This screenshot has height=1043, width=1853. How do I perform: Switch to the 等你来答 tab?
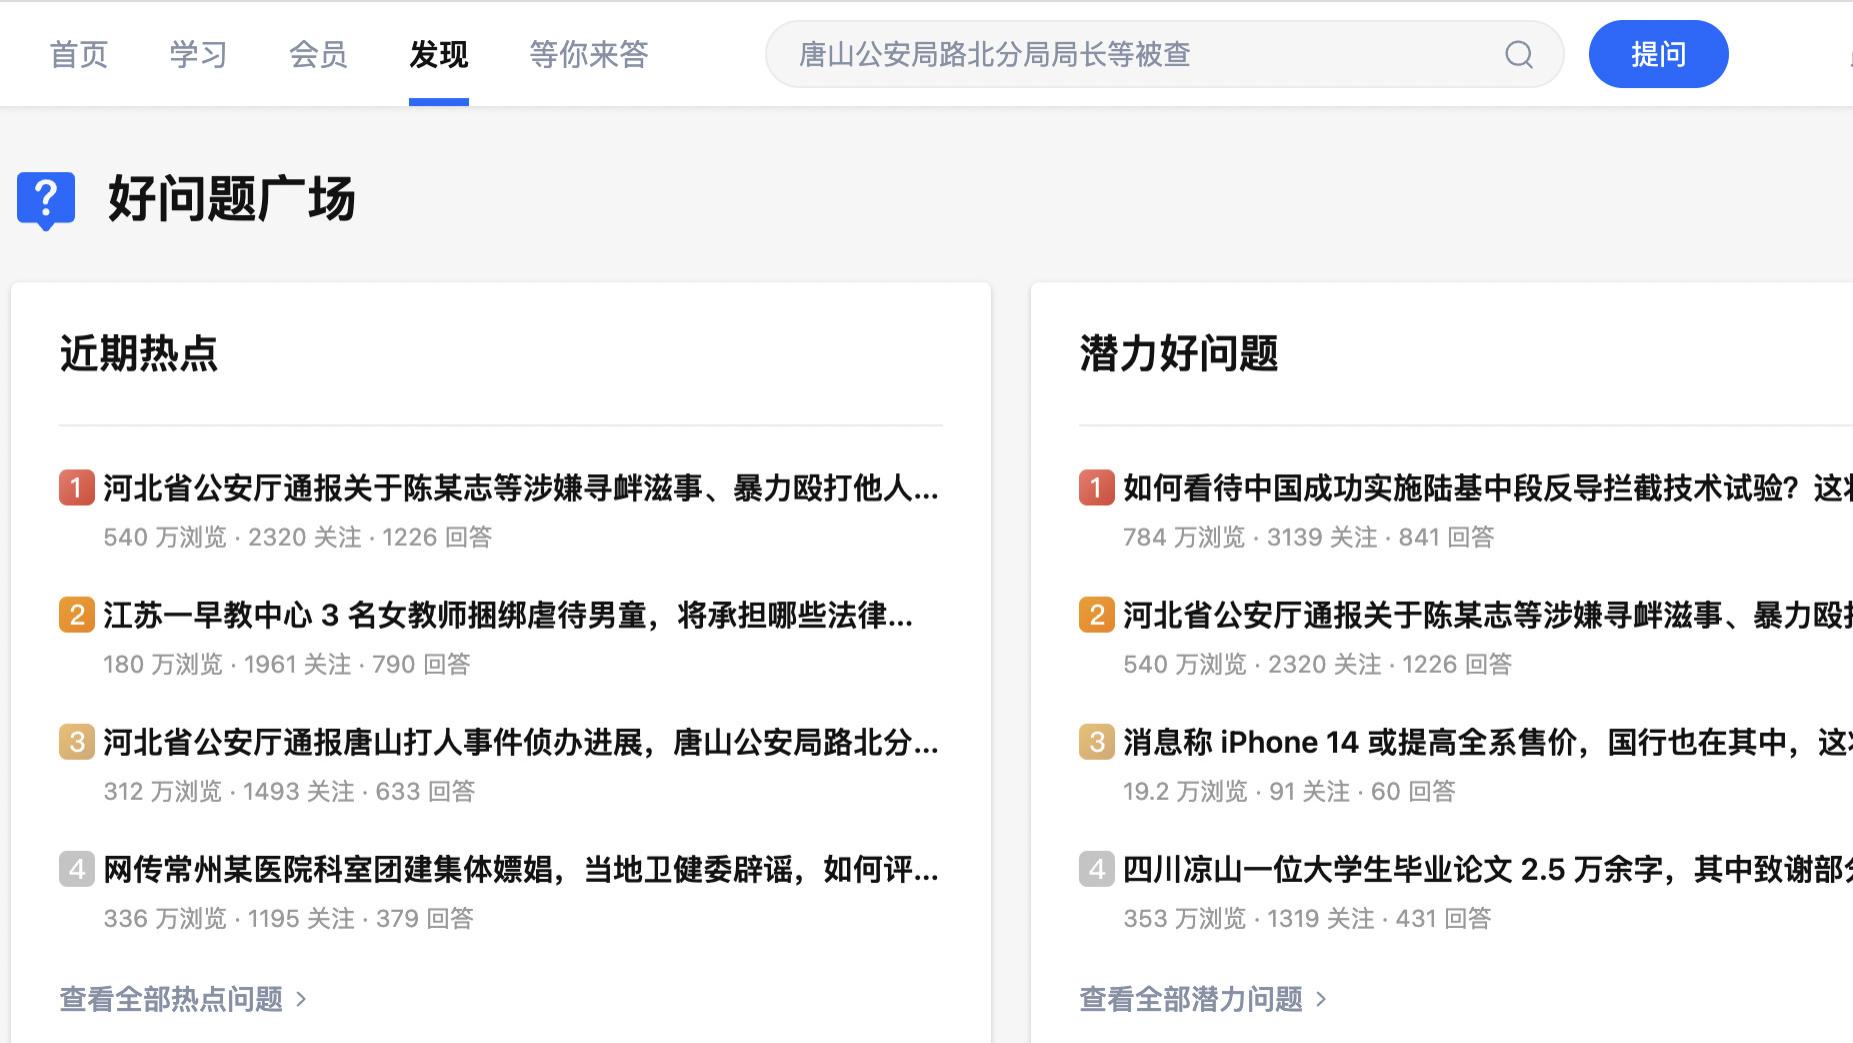(589, 55)
